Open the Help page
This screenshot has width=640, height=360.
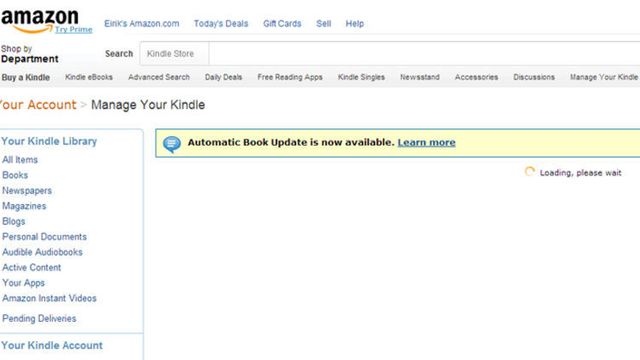[354, 24]
